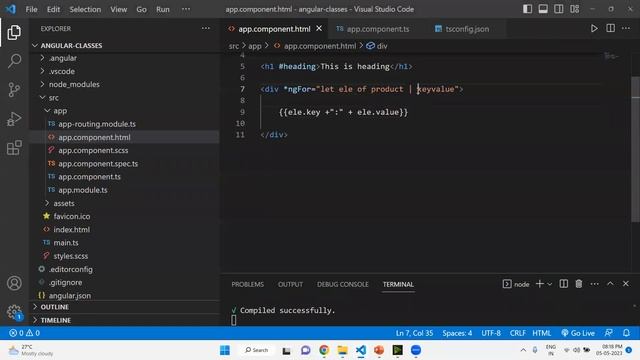The width and height of the screenshot is (640, 360).
Task: Open Explorer Views and More Actions ellipsis
Action: tap(206, 28)
